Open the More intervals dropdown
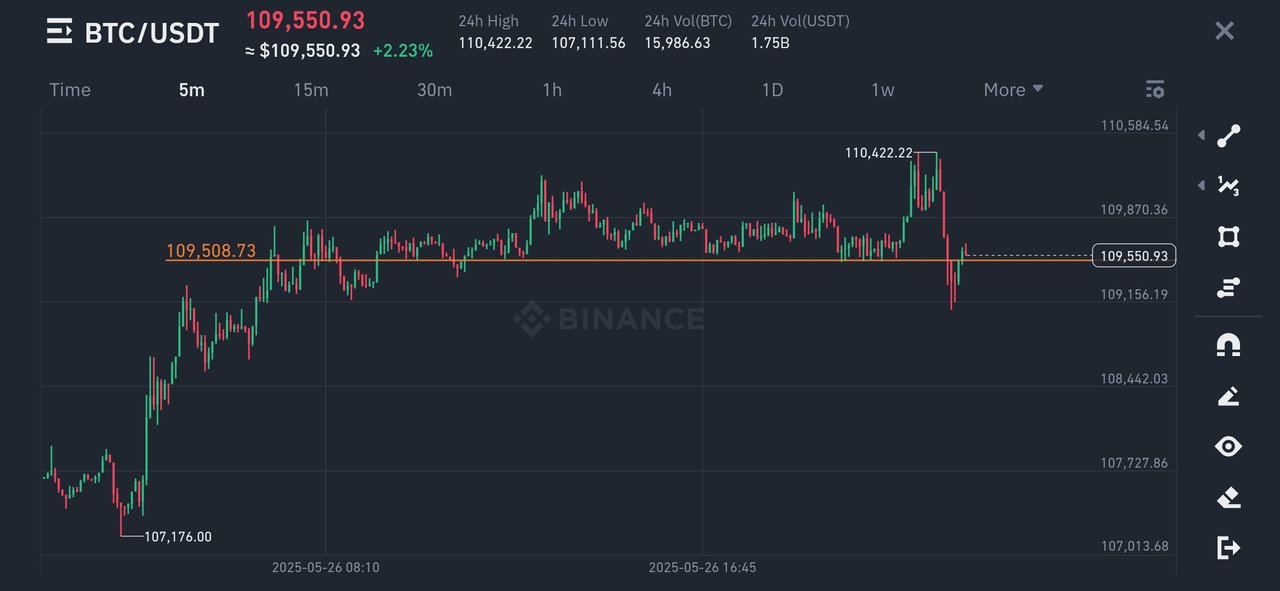 click(1013, 90)
